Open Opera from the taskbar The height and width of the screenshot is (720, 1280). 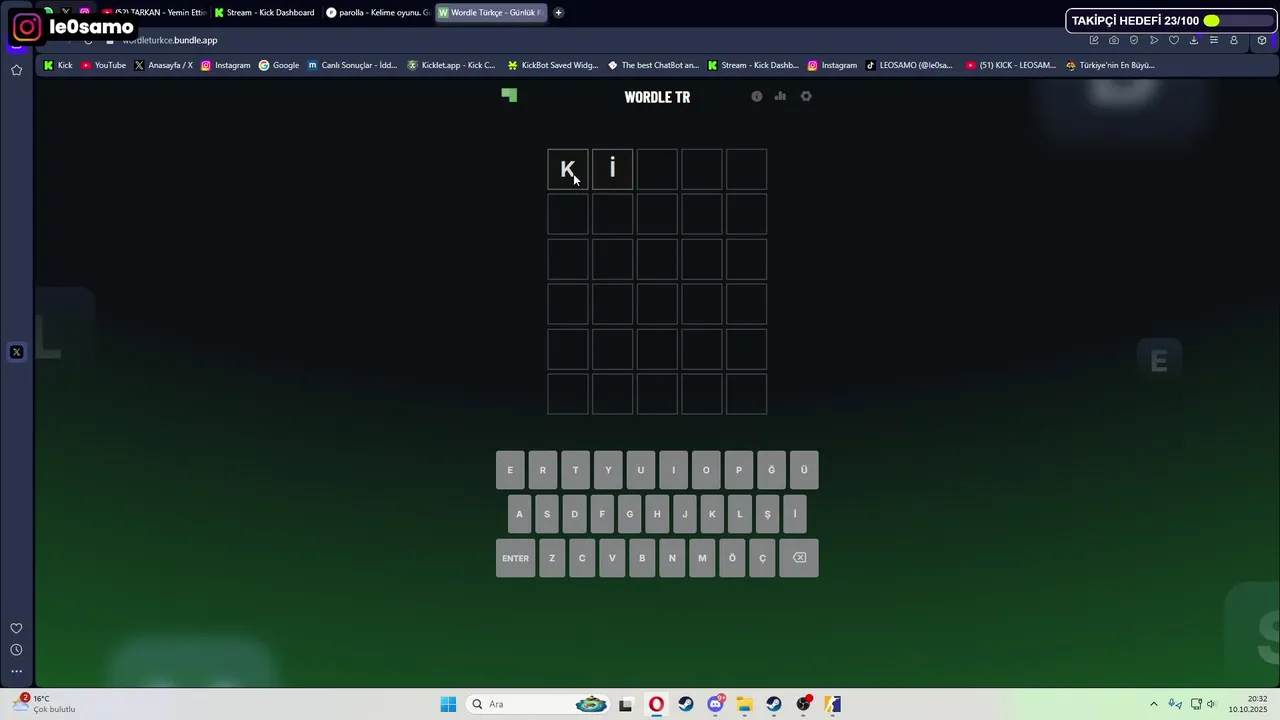[x=656, y=704]
